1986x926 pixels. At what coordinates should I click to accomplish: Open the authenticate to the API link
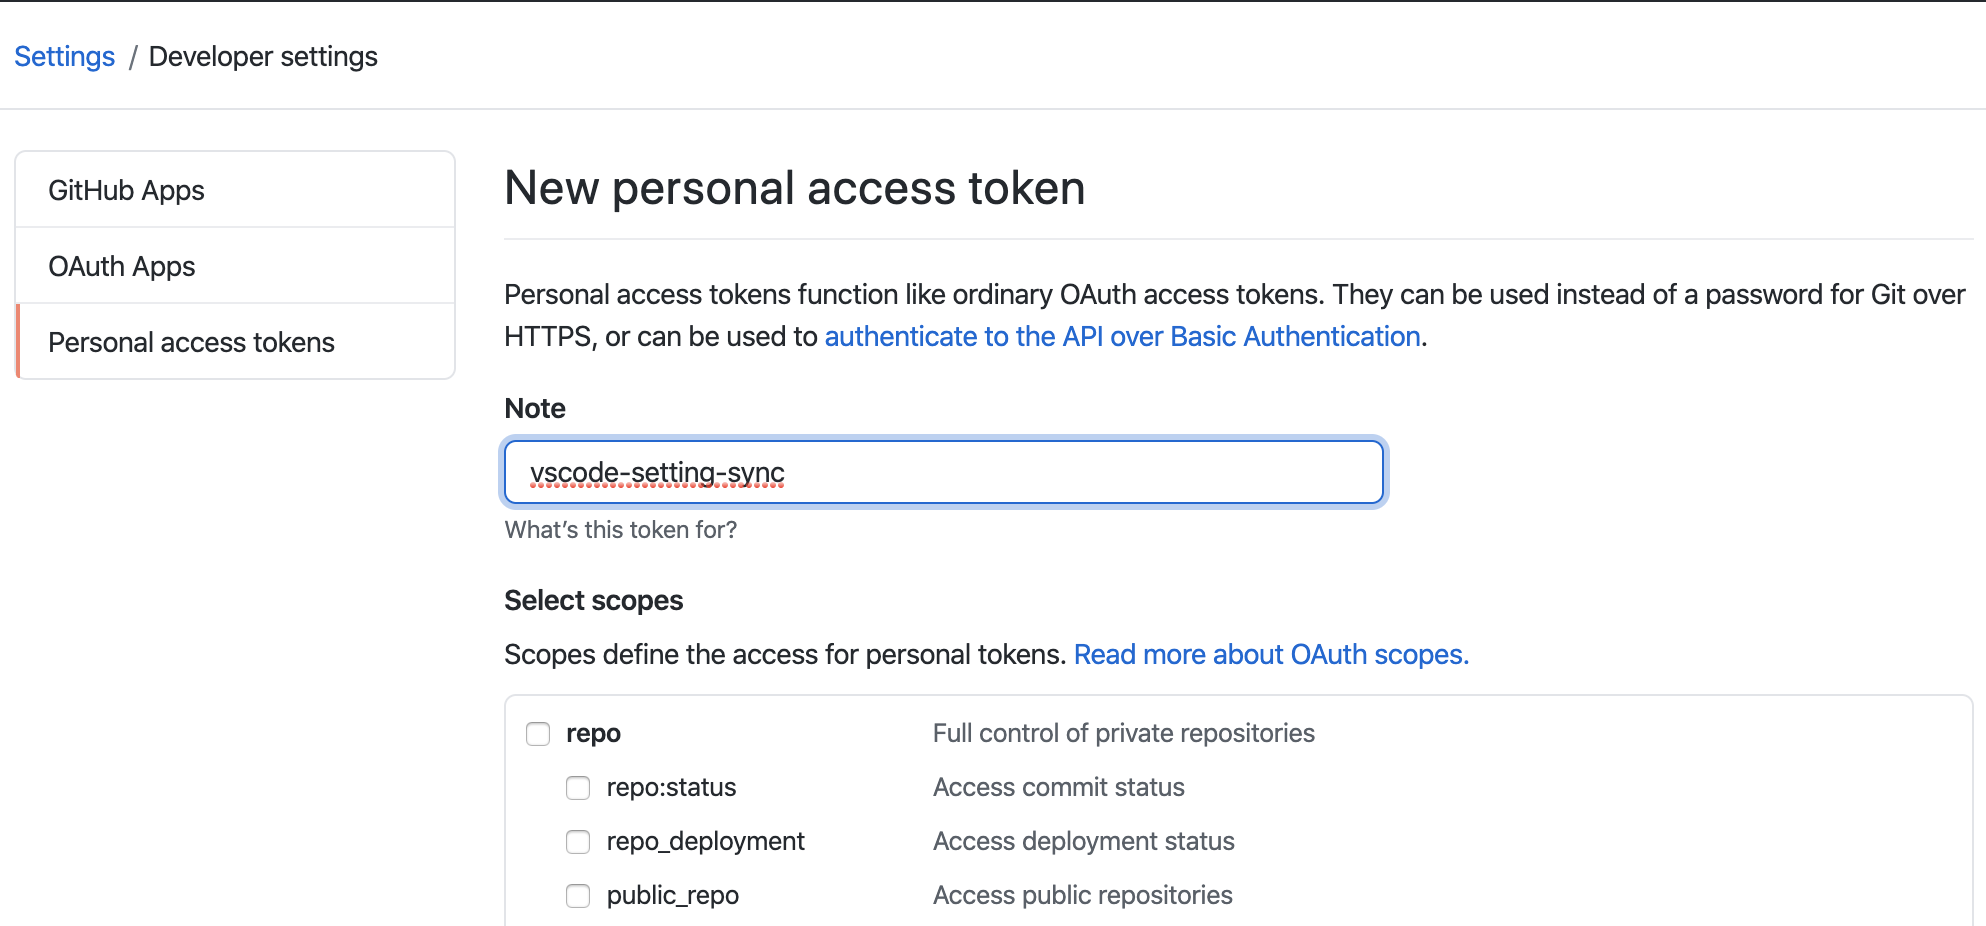point(1122,336)
